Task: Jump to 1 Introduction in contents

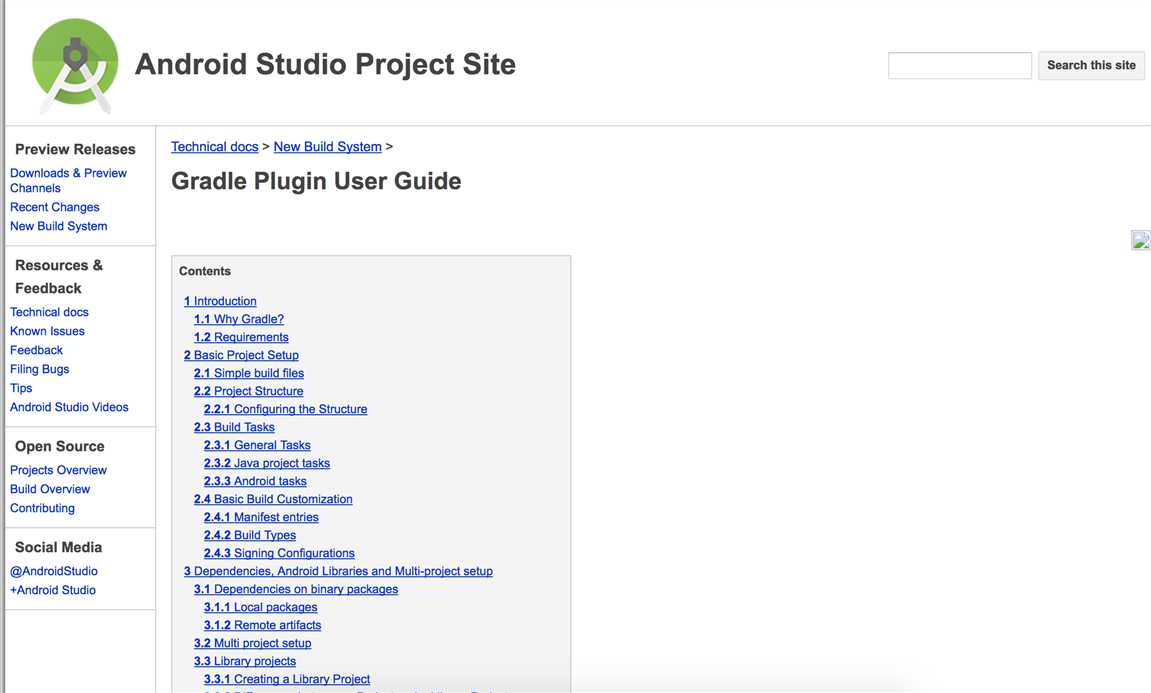Action: (x=220, y=301)
